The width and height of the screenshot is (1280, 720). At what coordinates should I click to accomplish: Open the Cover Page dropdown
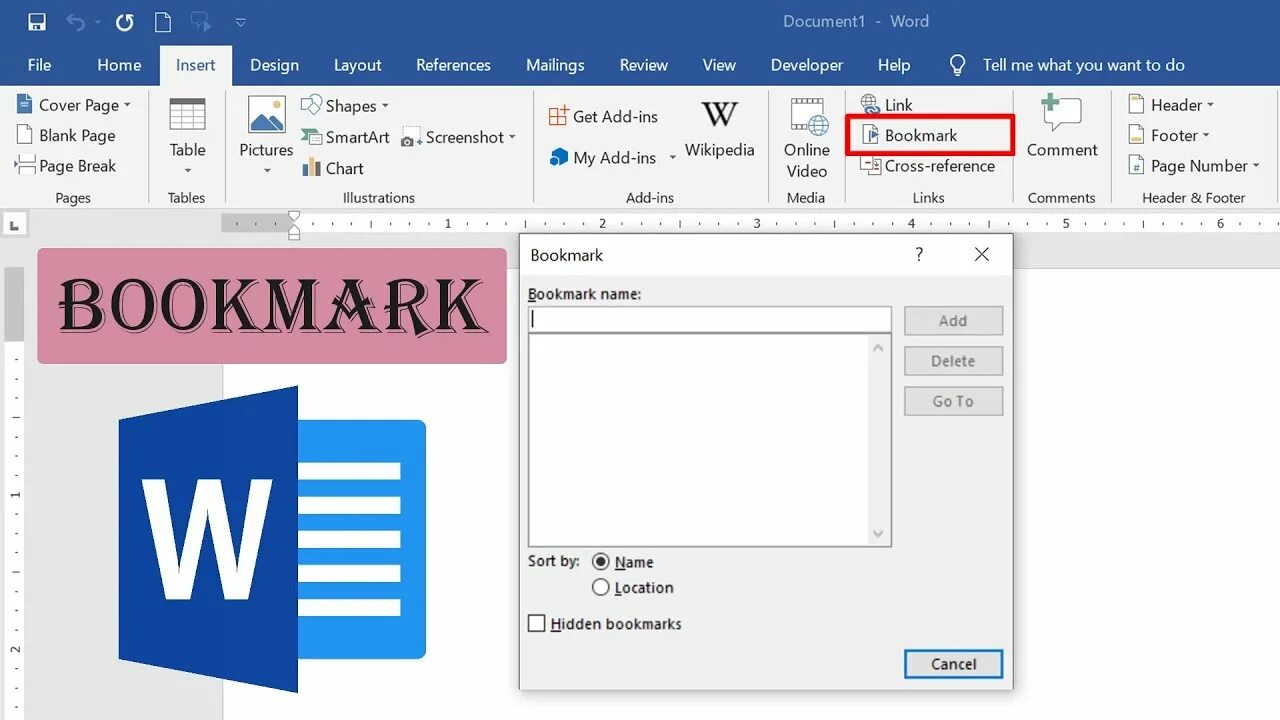tap(74, 105)
